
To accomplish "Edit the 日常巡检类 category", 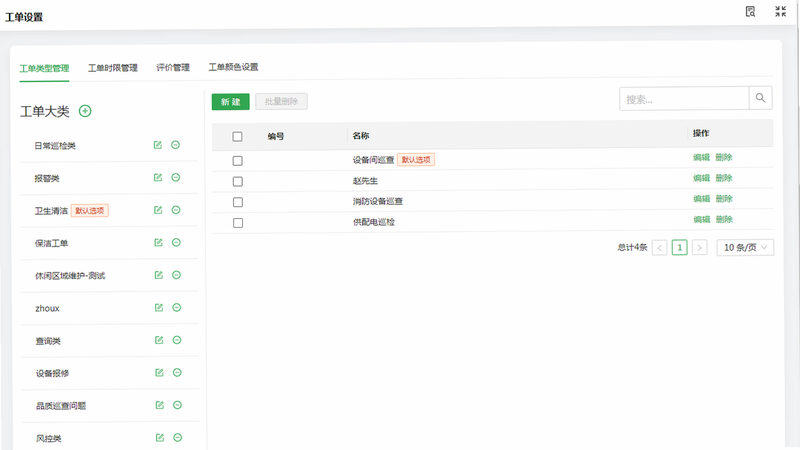I will pos(158,145).
